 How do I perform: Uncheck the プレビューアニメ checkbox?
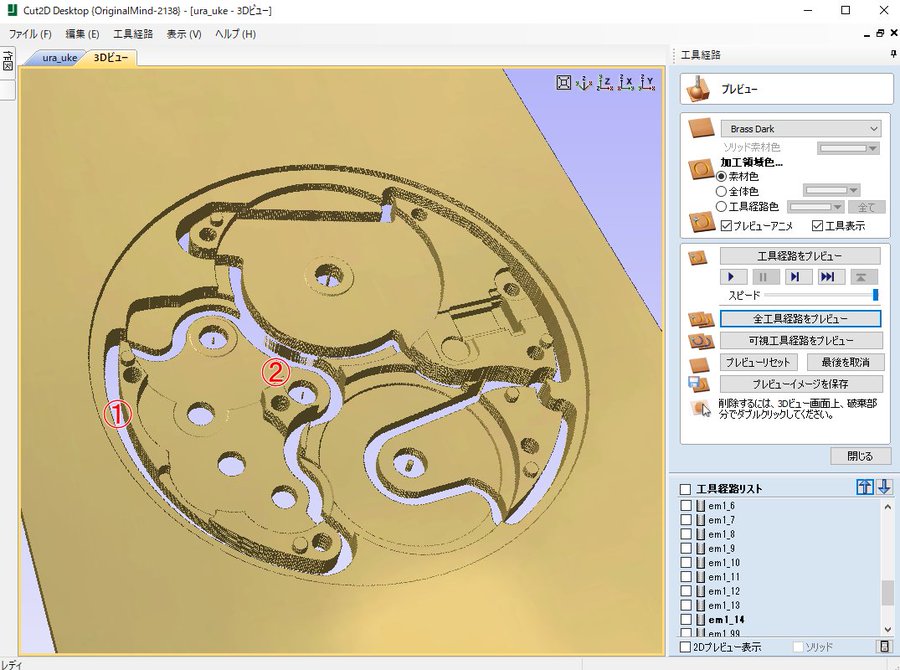(726, 225)
